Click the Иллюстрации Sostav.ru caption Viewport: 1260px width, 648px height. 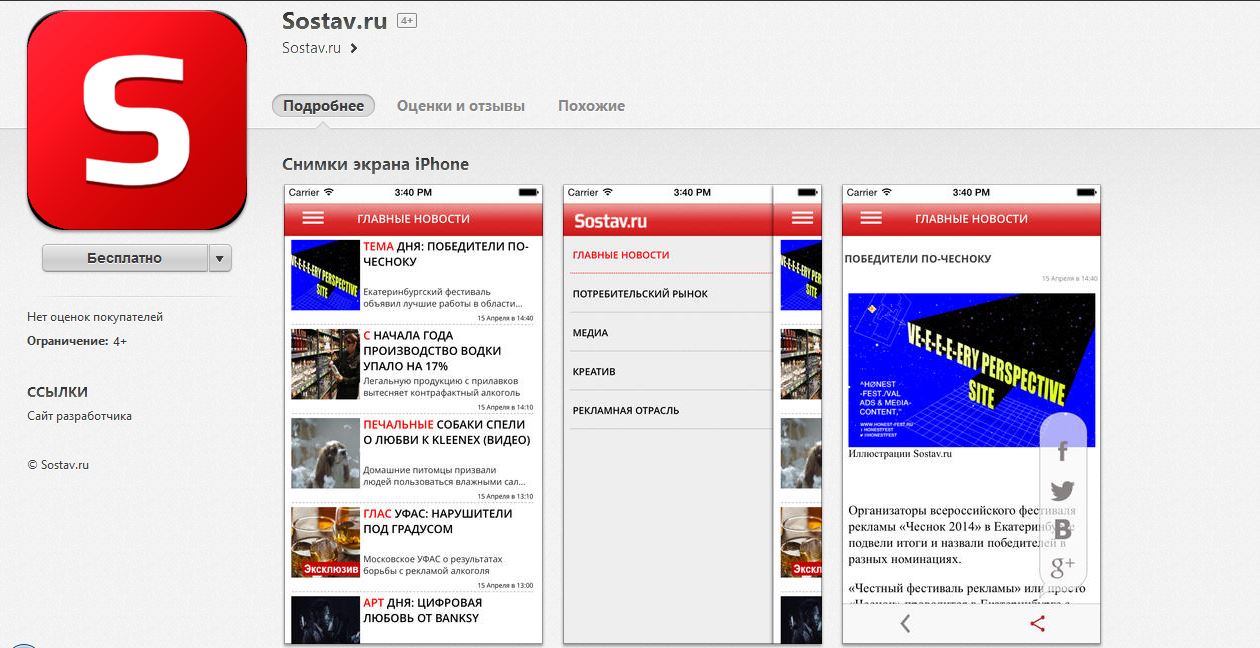click(x=900, y=453)
